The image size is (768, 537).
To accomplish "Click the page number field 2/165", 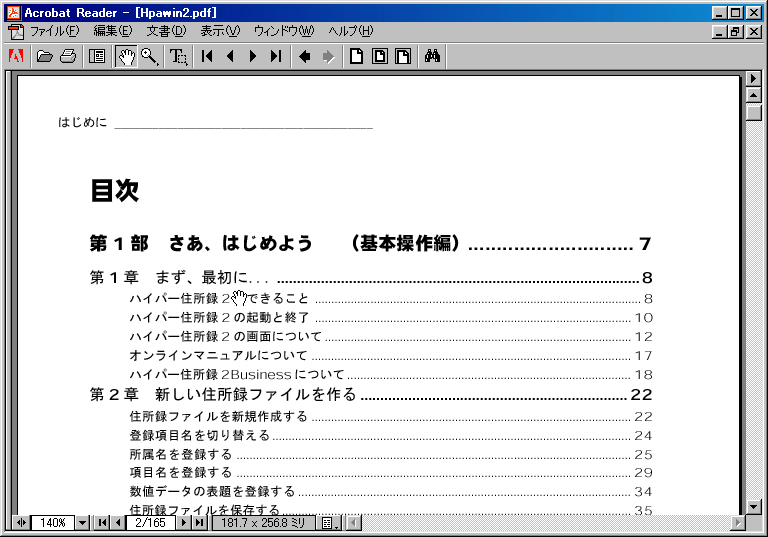I will pyautogui.click(x=150, y=523).
